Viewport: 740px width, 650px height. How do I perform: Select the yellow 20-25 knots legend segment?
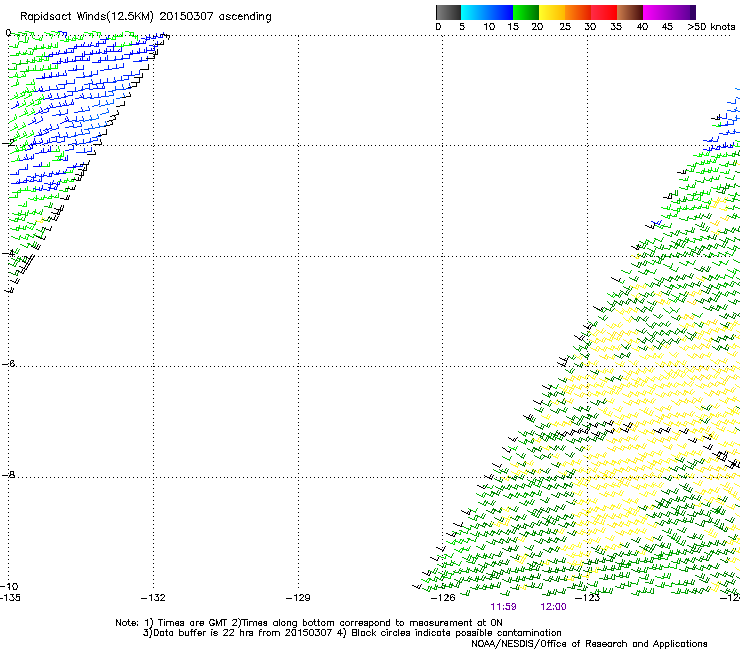tap(552, 12)
